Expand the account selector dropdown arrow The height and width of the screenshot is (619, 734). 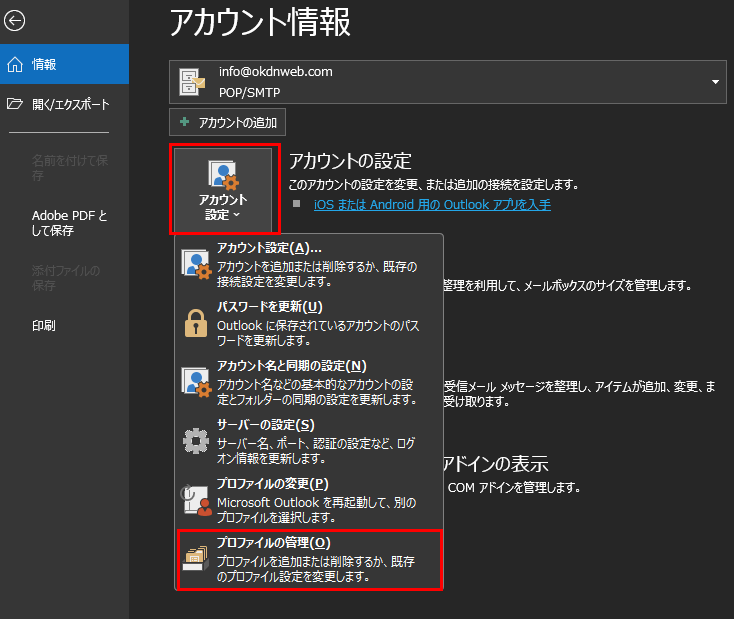(x=715, y=81)
